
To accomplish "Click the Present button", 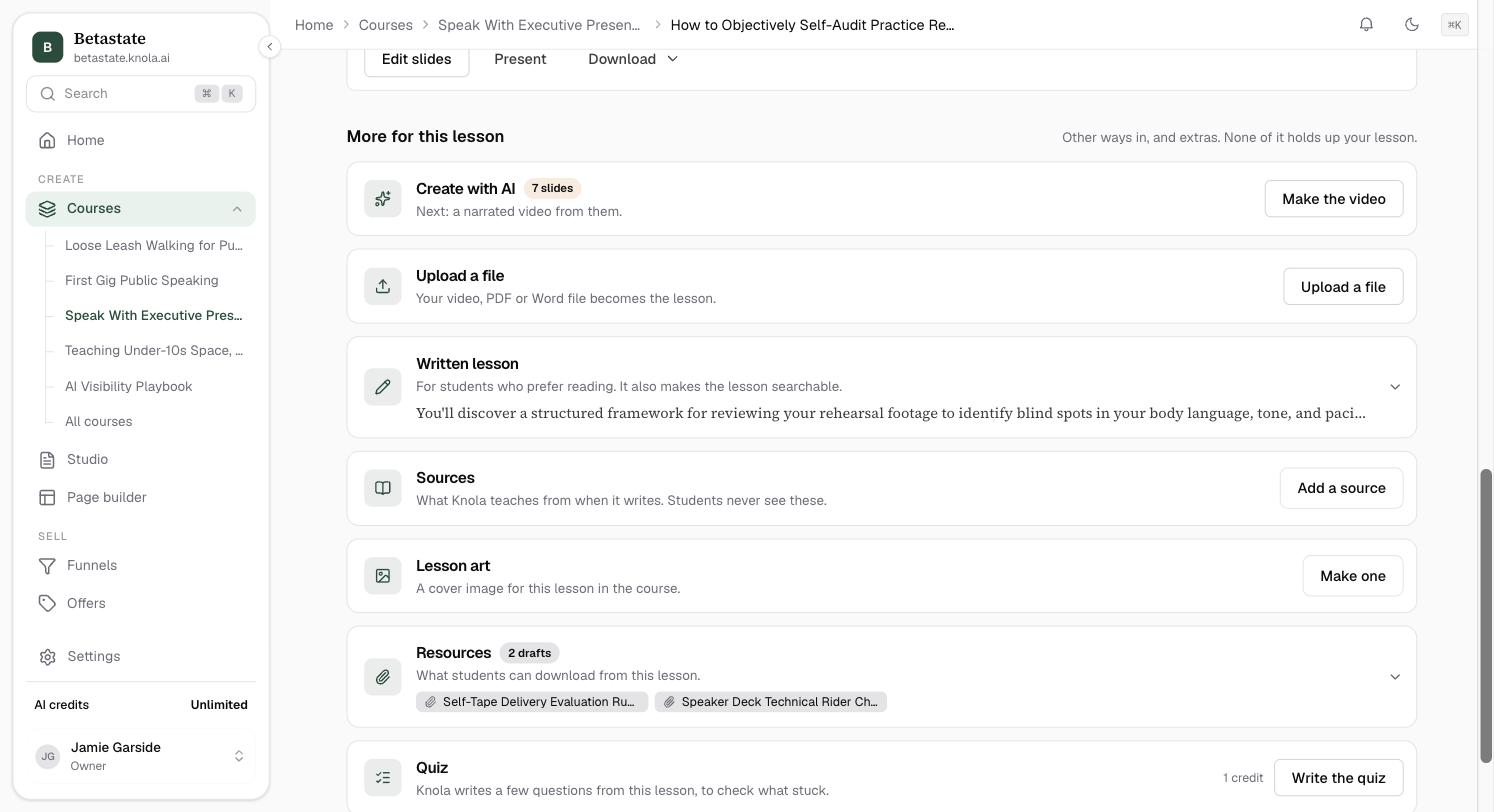I will (520, 59).
